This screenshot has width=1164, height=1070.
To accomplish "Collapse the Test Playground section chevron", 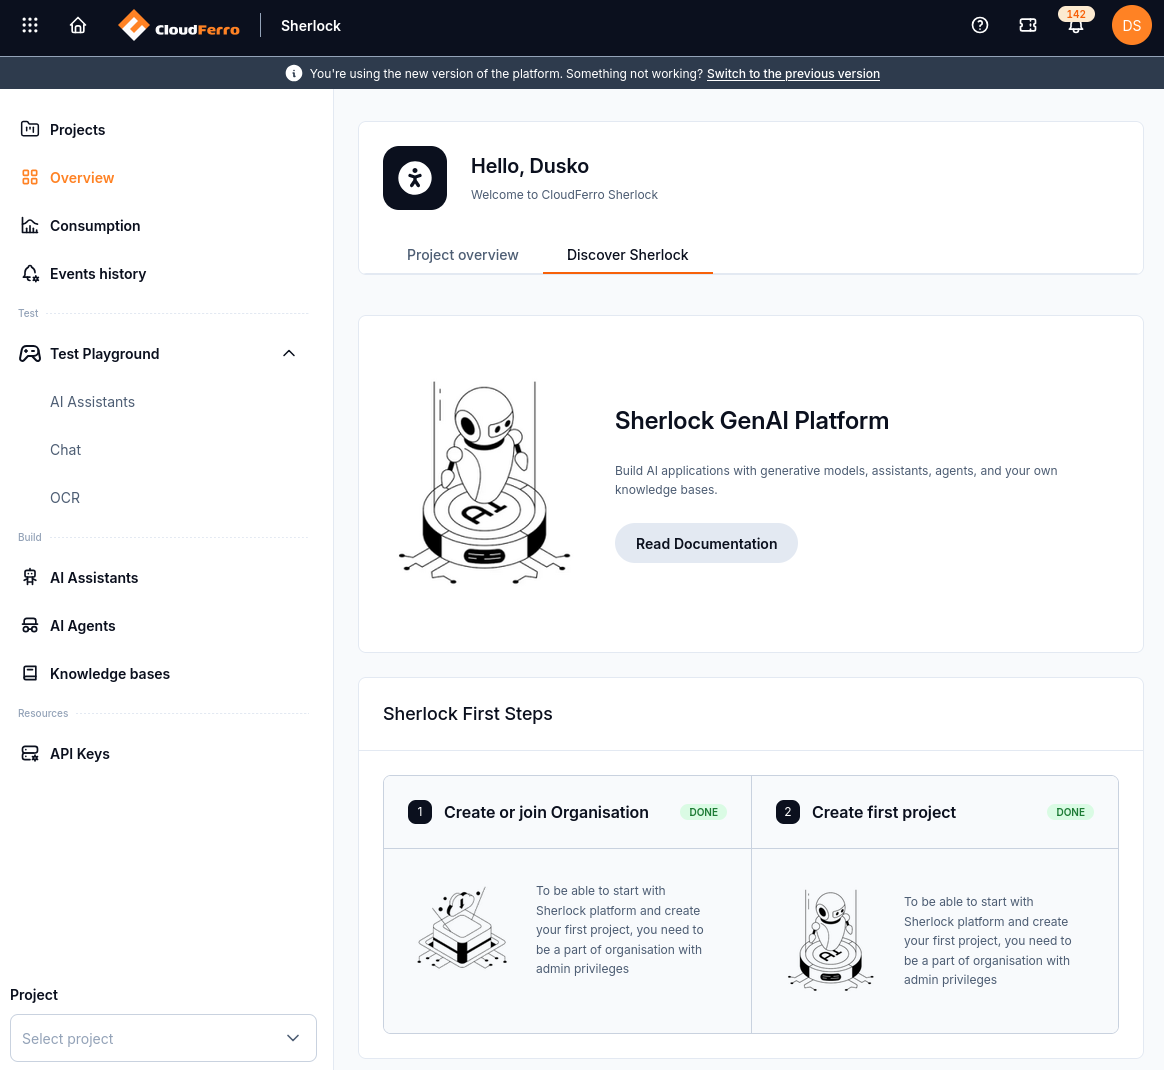I will click(x=289, y=353).
